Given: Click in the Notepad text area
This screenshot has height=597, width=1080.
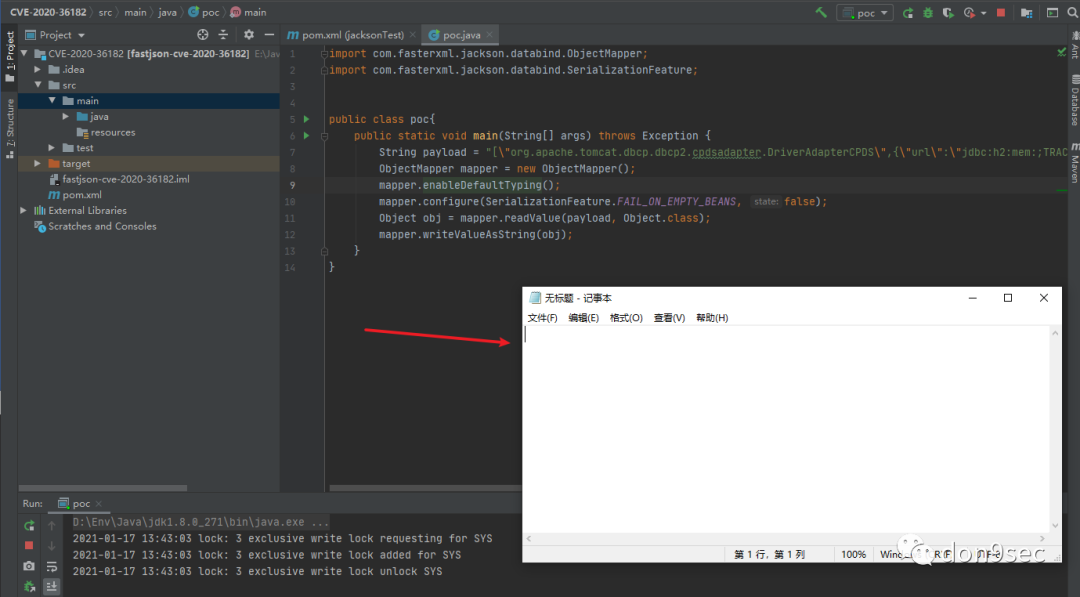Looking at the screenshot, I should pos(787,428).
